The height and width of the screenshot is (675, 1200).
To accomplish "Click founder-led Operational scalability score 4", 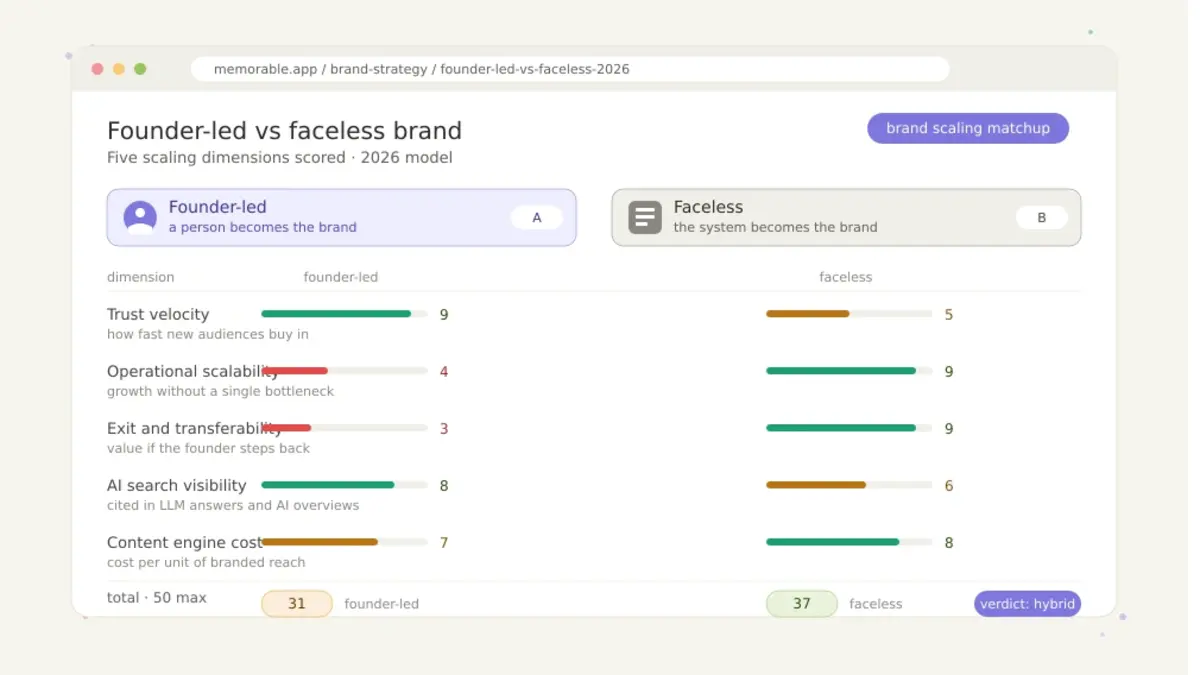I will (444, 371).
